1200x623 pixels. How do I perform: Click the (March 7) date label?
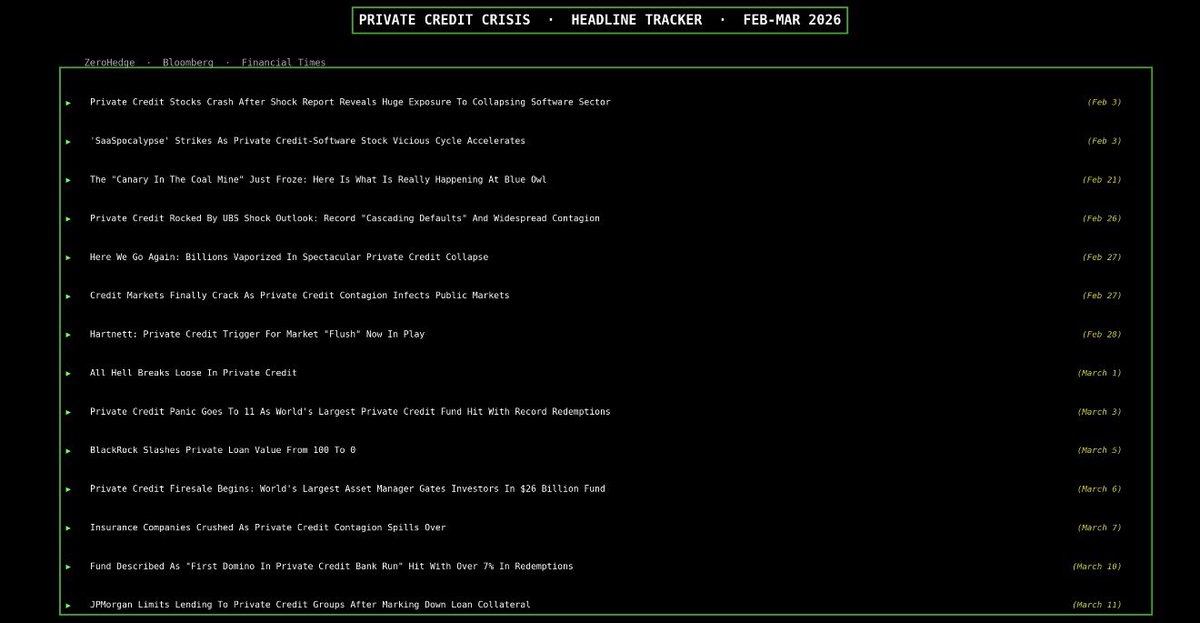click(x=1099, y=528)
